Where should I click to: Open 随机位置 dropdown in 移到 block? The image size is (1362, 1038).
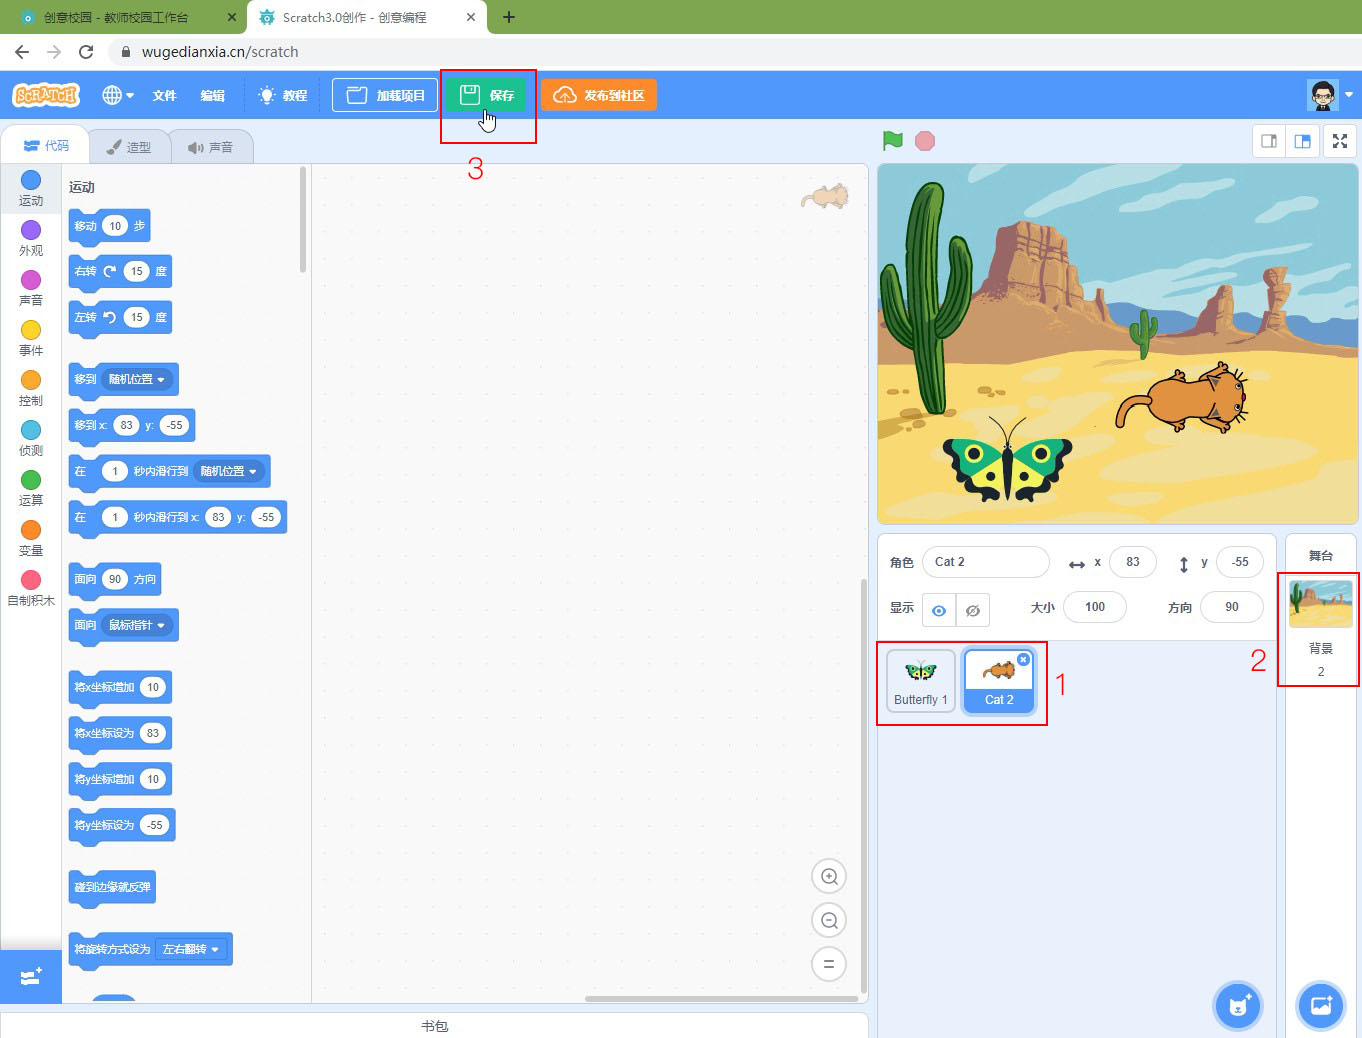click(x=137, y=380)
